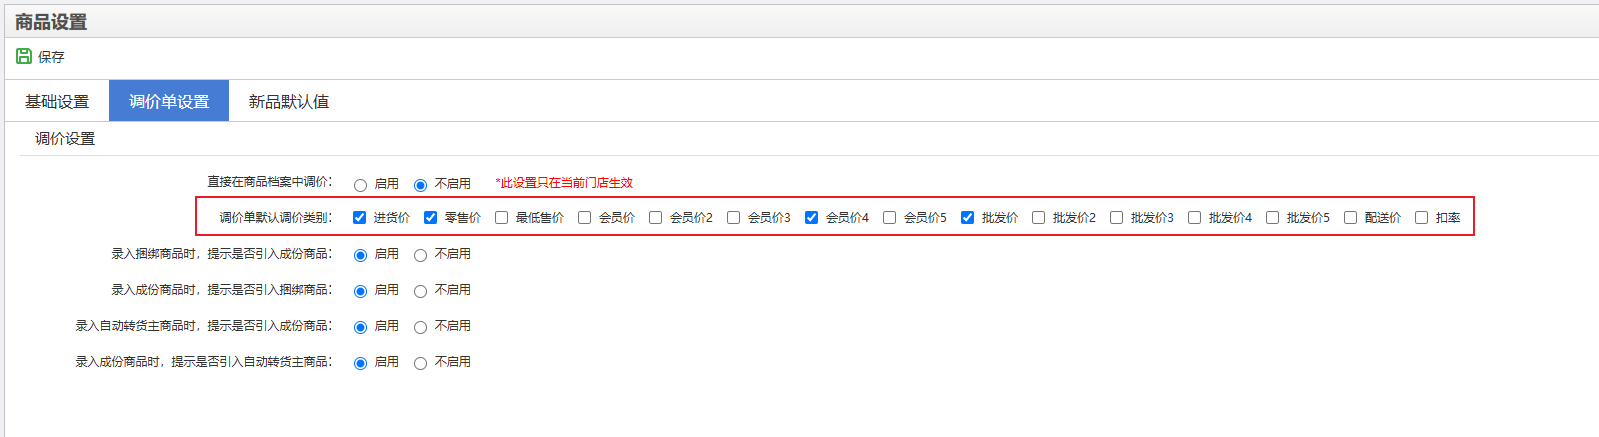1599x437 pixels.
Task: Check the 最低售价 checkbox
Action: pos(501,217)
